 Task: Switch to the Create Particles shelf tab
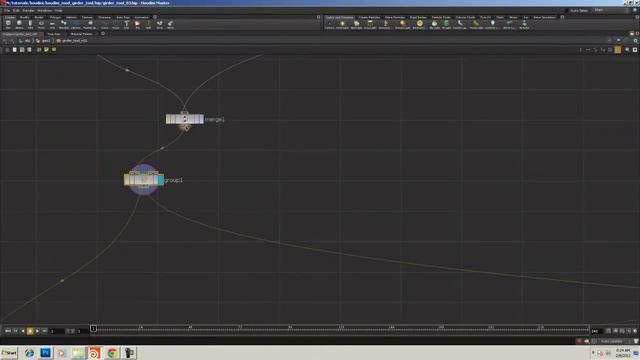click(369, 17)
